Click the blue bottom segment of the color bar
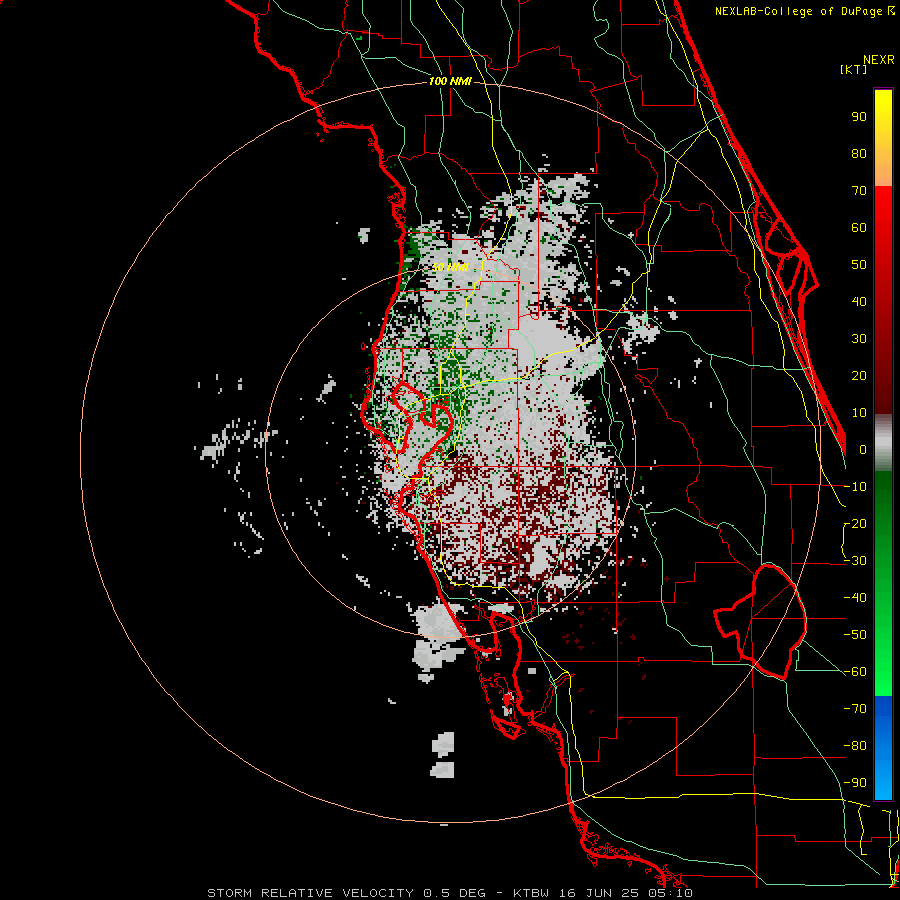Viewport: 900px width, 900px height. (883, 748)
